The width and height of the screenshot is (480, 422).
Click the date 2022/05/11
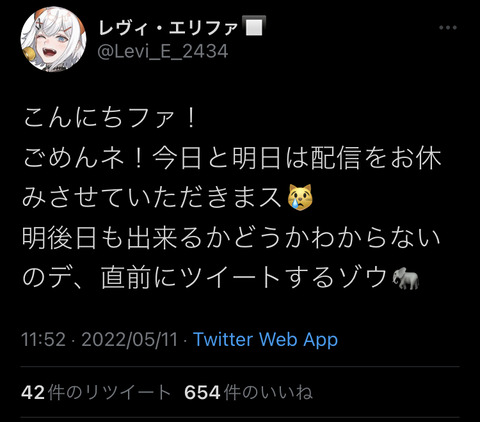click(x=129, y=339)
